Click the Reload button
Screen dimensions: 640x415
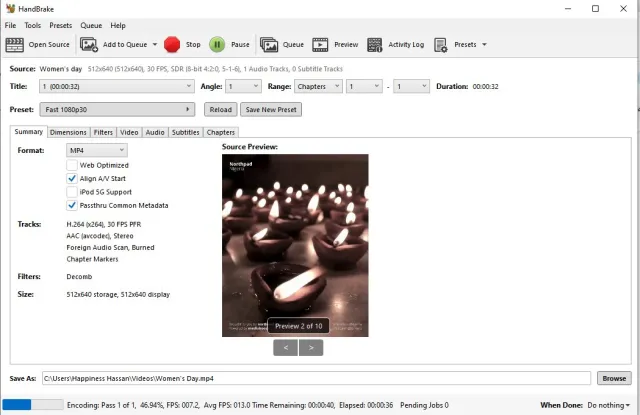220,109
